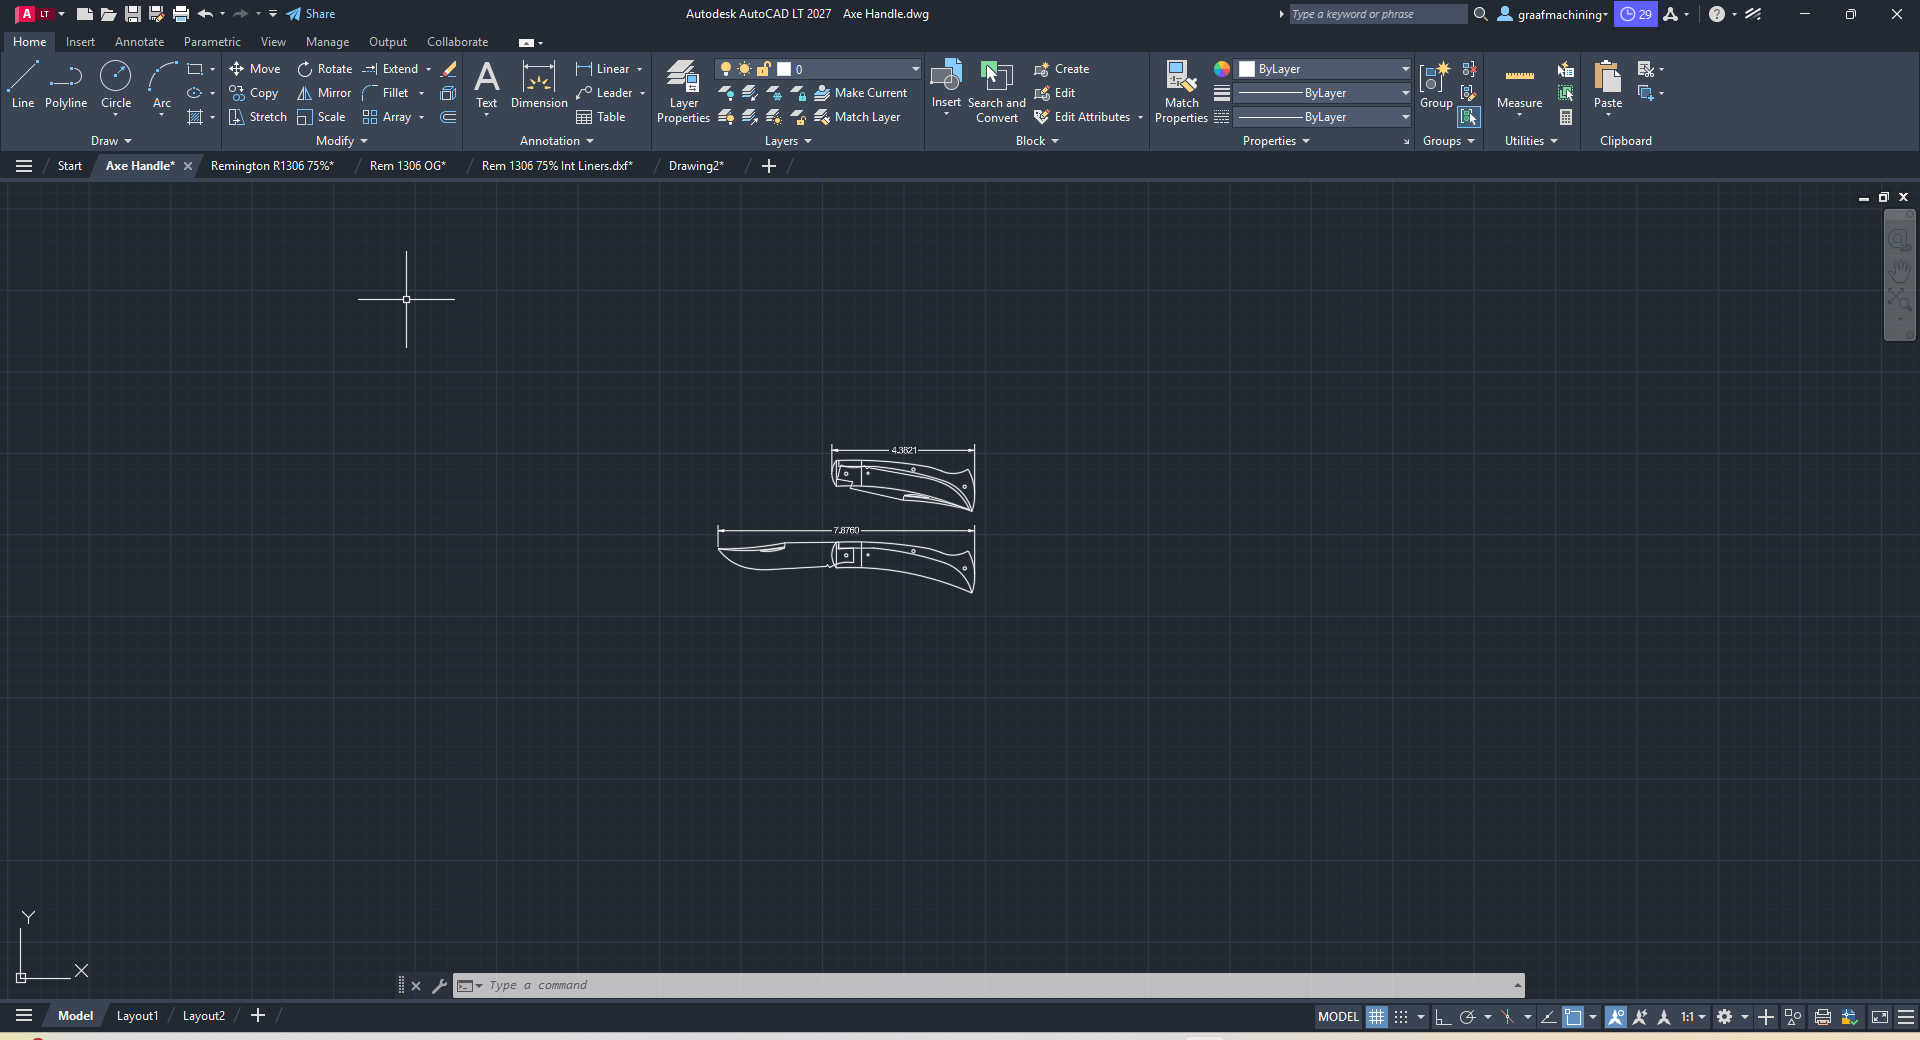
Task: Click the Move tool
Action: tap(254, 69)
